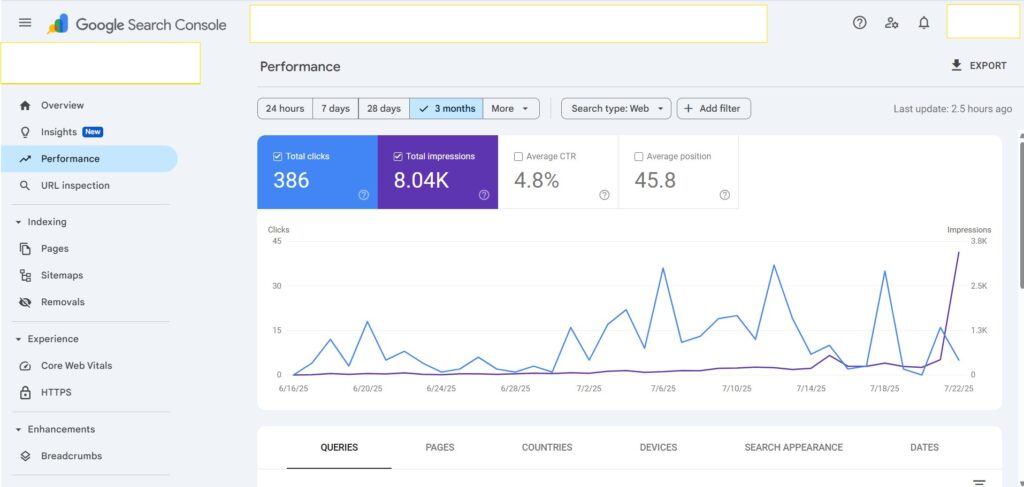Open Breadcrumbs in the sidebar
The image size is (1024, 487).
(89, 456)
